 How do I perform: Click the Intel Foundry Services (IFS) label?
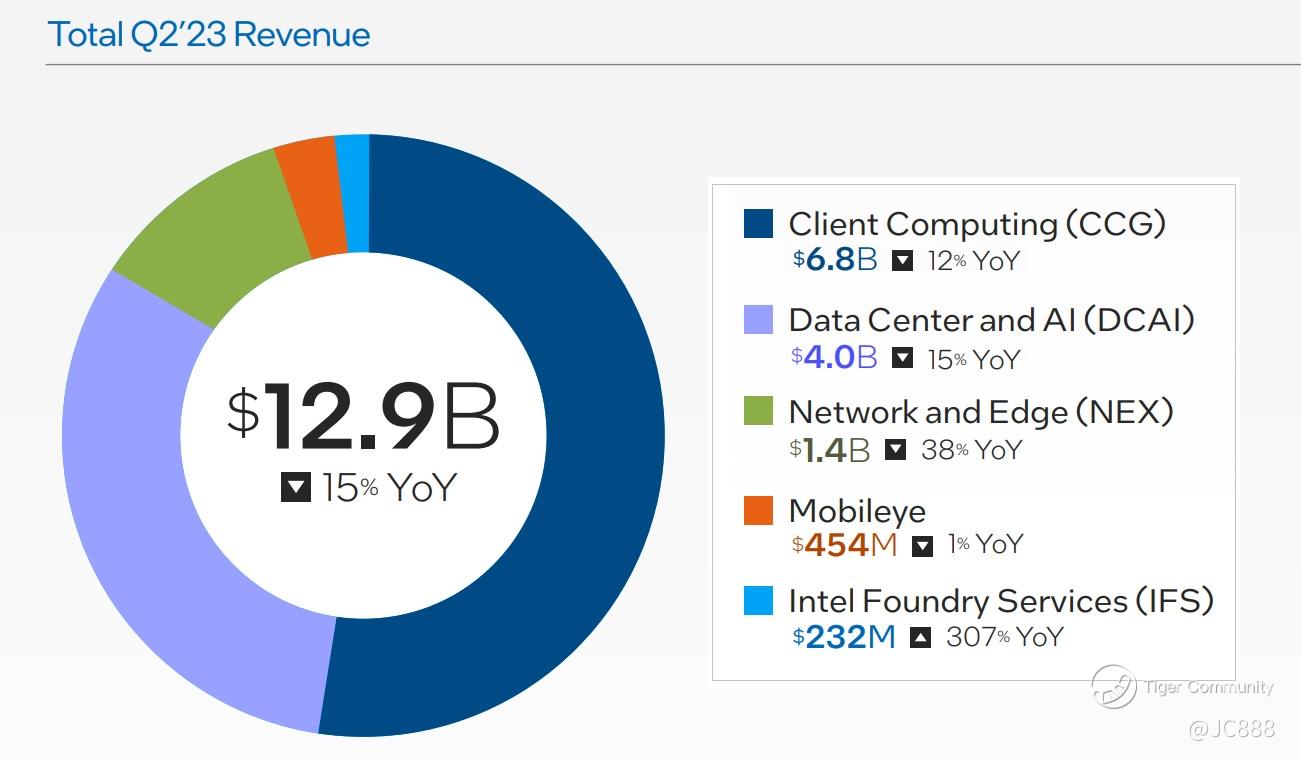click(x=1000, y=601)
